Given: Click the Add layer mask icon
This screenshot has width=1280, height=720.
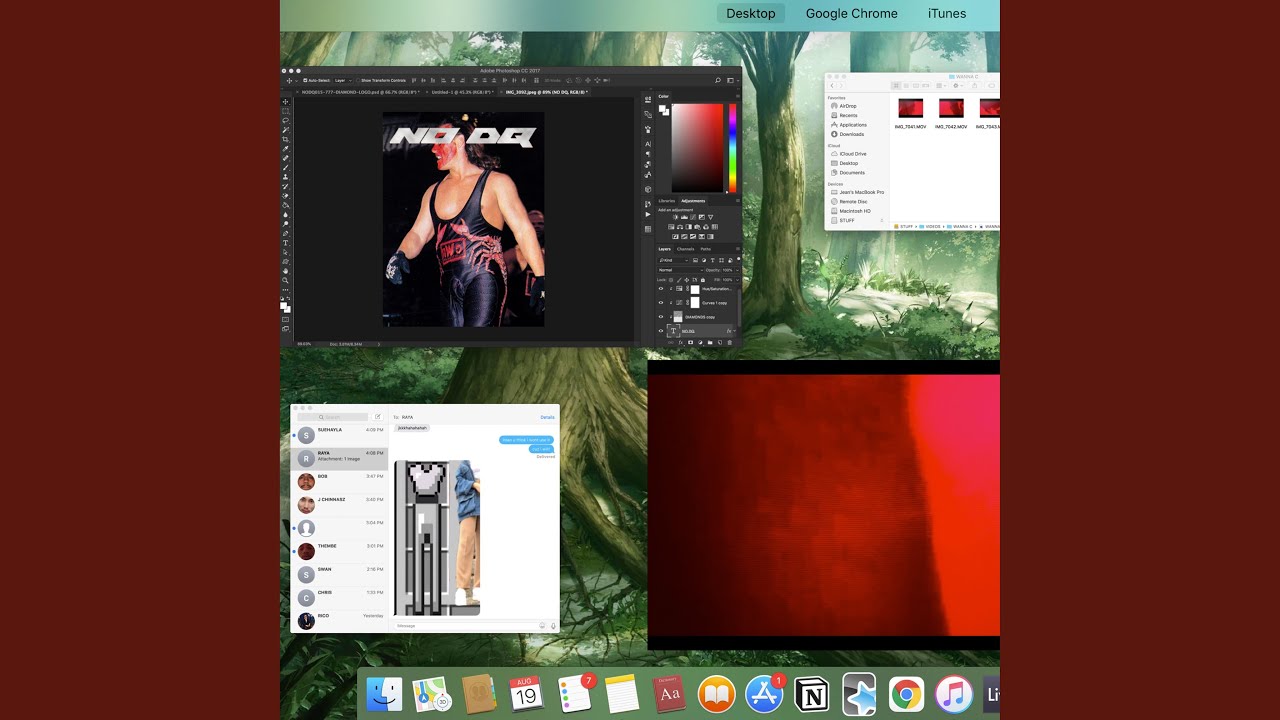Looking at the screenshot, I should click(x=690, y=342).
